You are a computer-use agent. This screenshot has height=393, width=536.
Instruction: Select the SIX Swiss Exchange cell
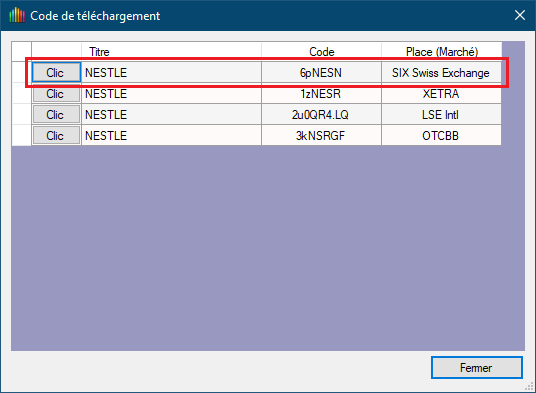[x=441, y=72]
